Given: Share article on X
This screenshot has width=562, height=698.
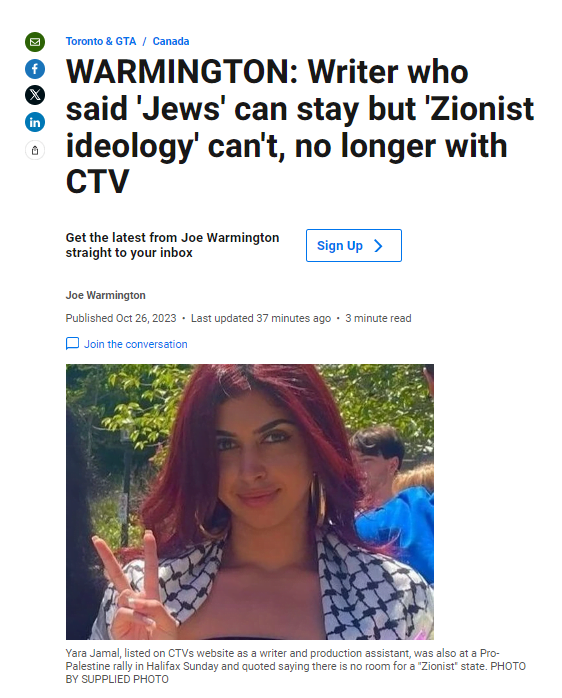Looking at the screenshot, I should [x=35, y=95].
